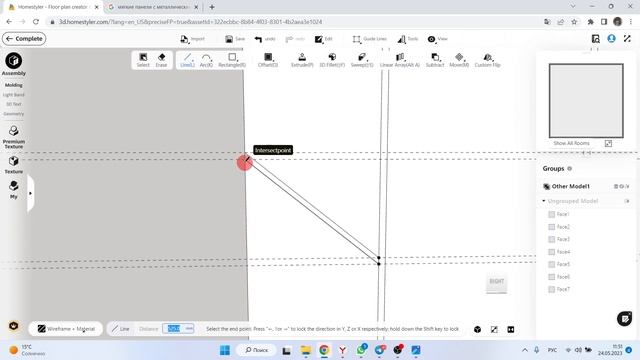
Task: Select the Extrude tool
Action: coord(302,60)
